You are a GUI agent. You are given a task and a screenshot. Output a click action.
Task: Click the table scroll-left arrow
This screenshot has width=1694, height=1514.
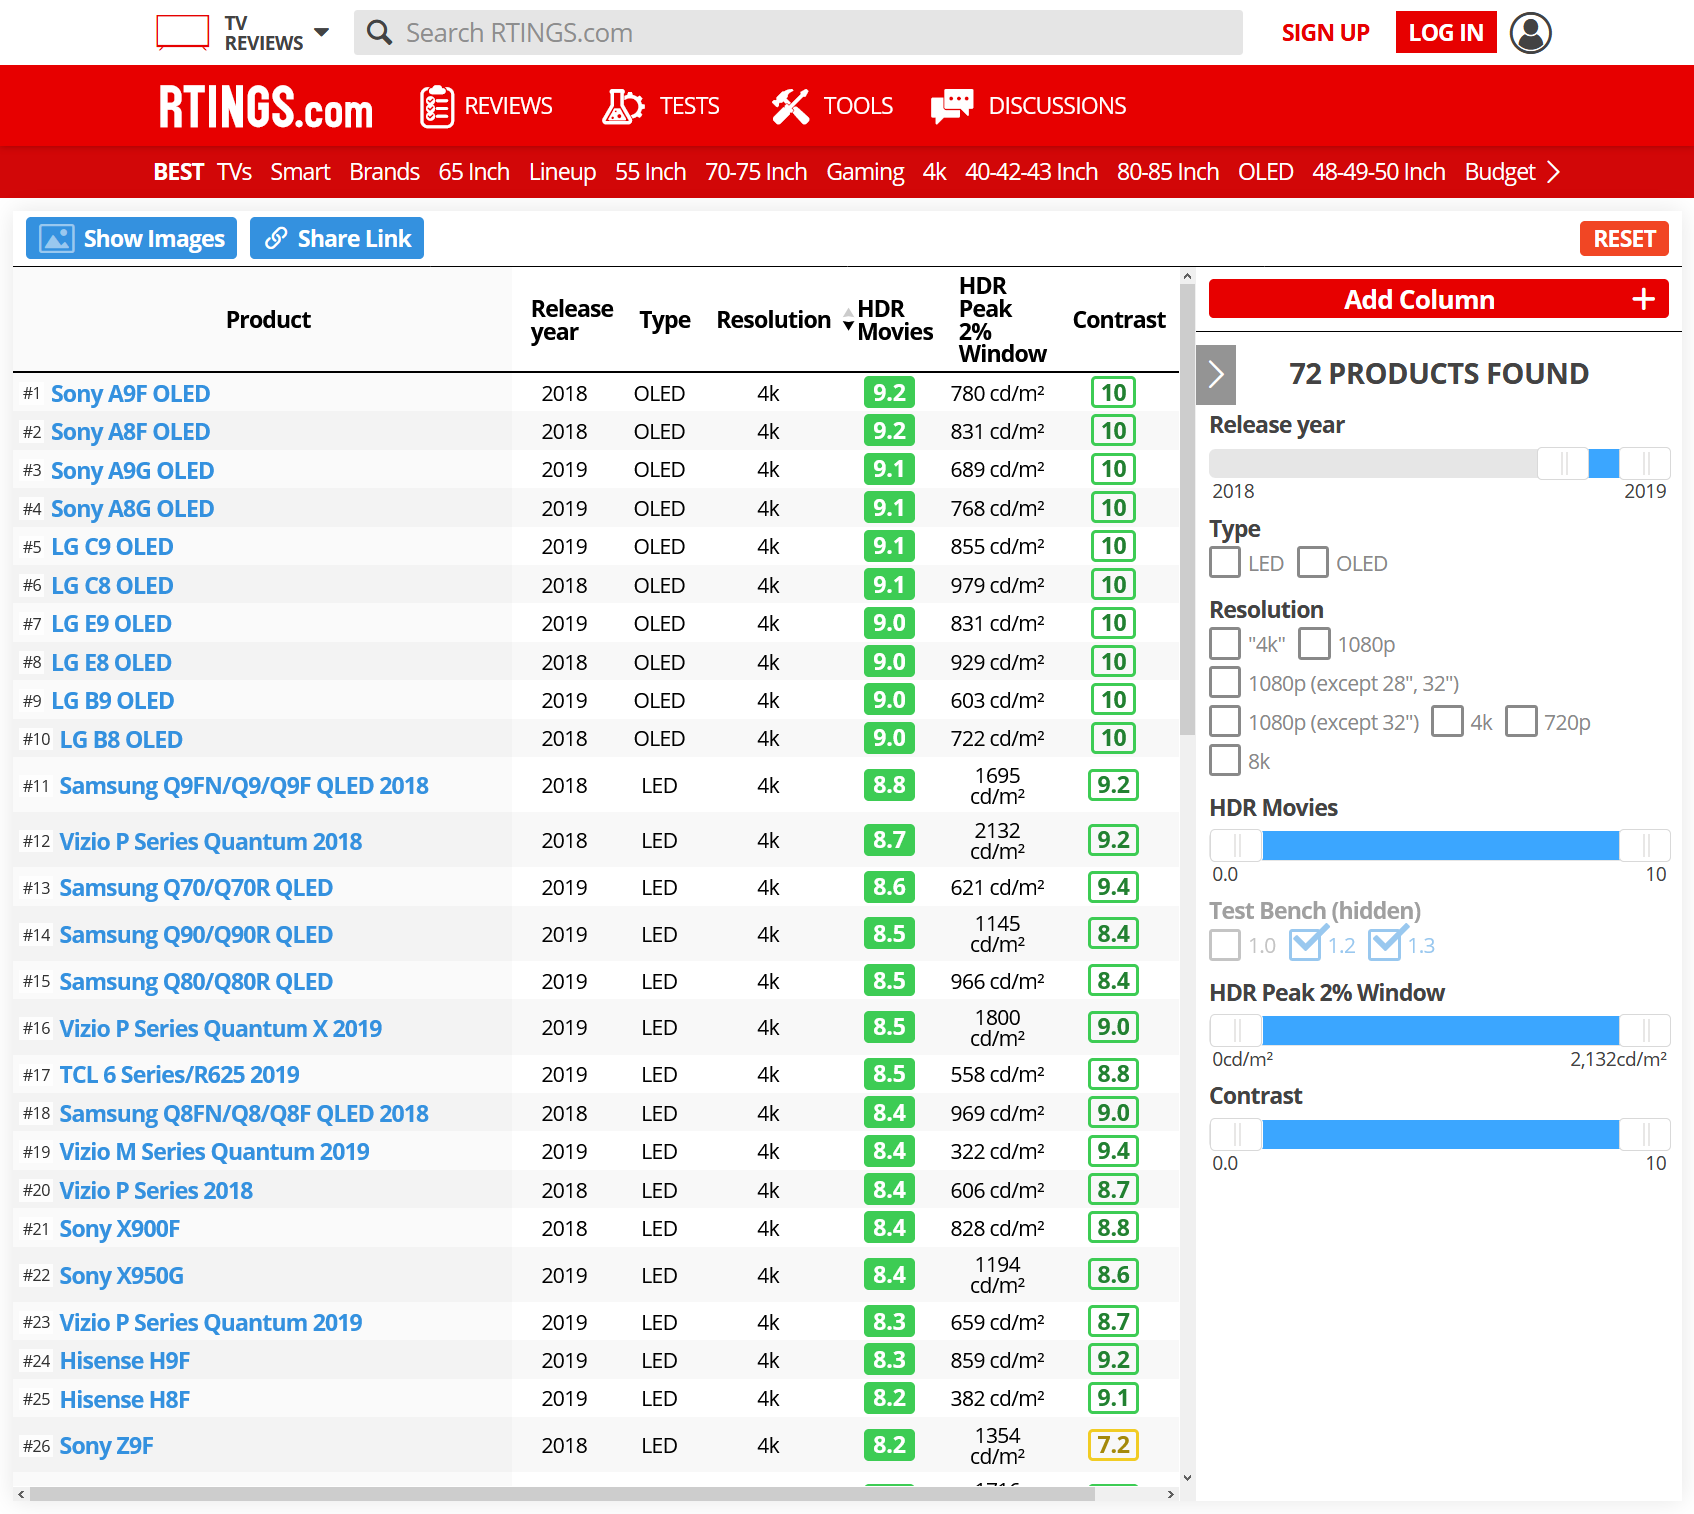tap(21, 1494)
